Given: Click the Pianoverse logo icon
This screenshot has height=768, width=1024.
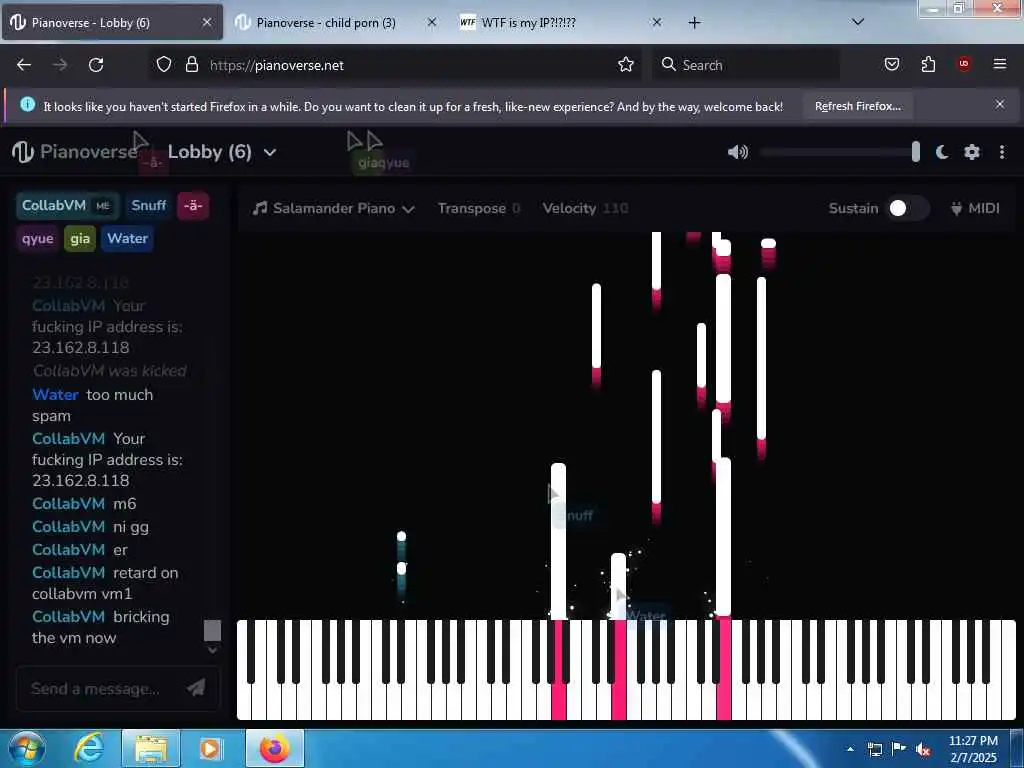Looking at the screenshot, I should (22, 152).
